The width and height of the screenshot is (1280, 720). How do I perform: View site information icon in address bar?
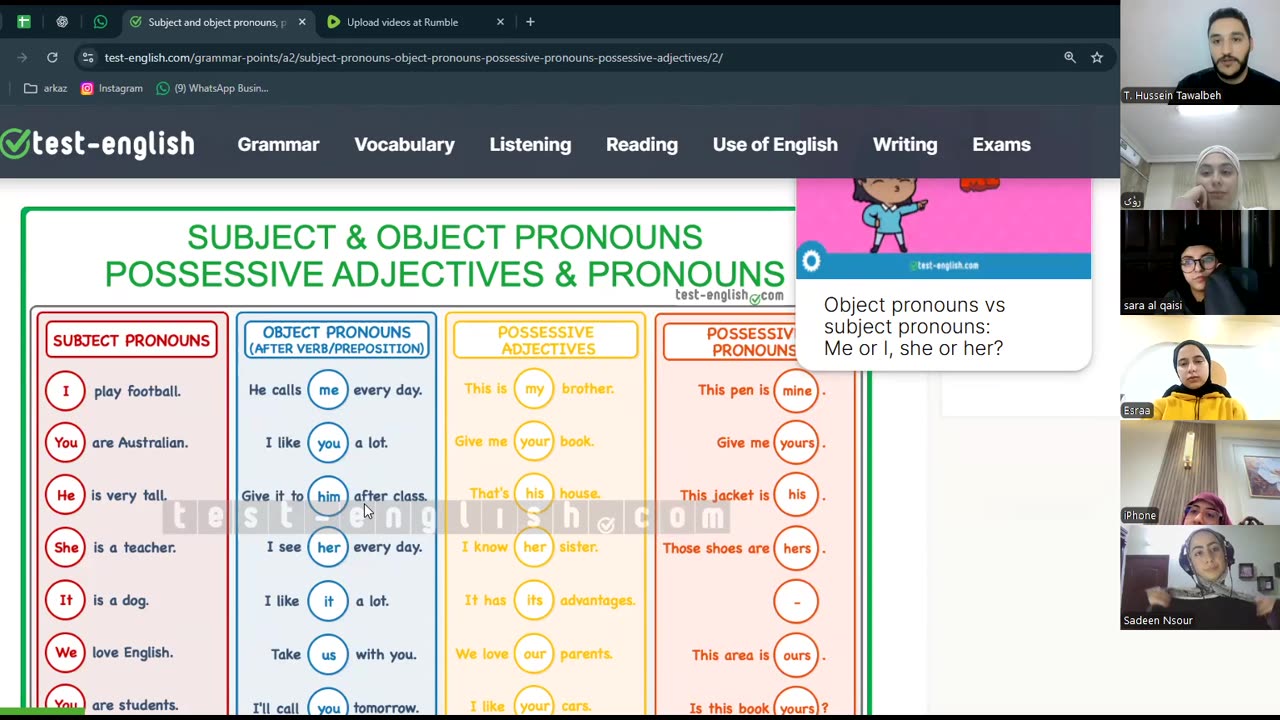(88, 58)
